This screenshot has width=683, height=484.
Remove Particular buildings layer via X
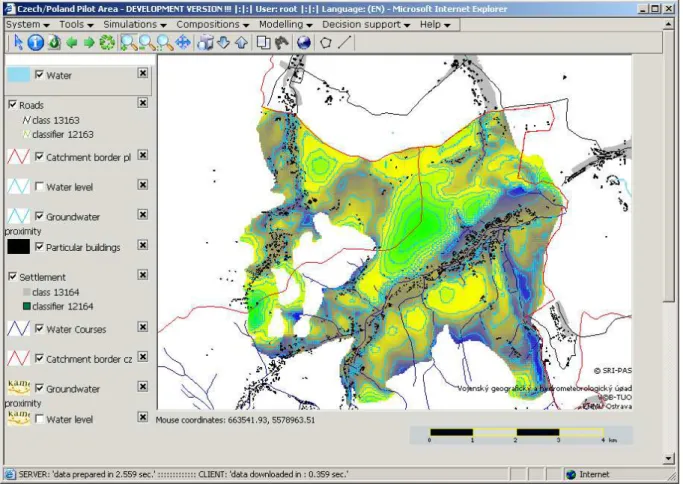coord(143,245)
